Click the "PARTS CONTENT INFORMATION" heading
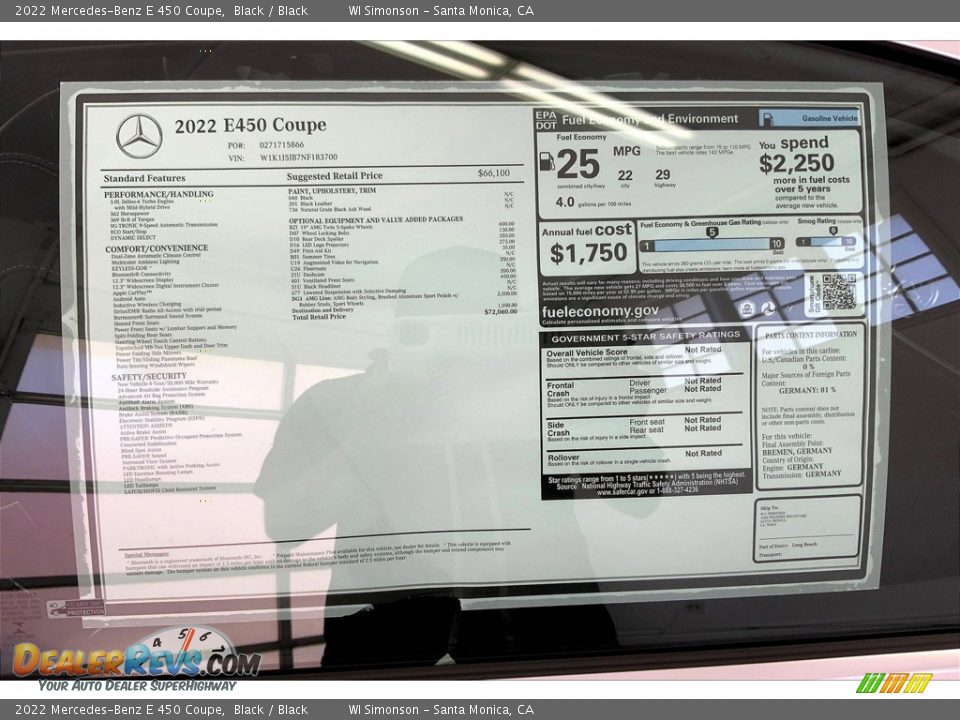Image resolution: width=960 pixels, height=720 pixels. [811, 335]
